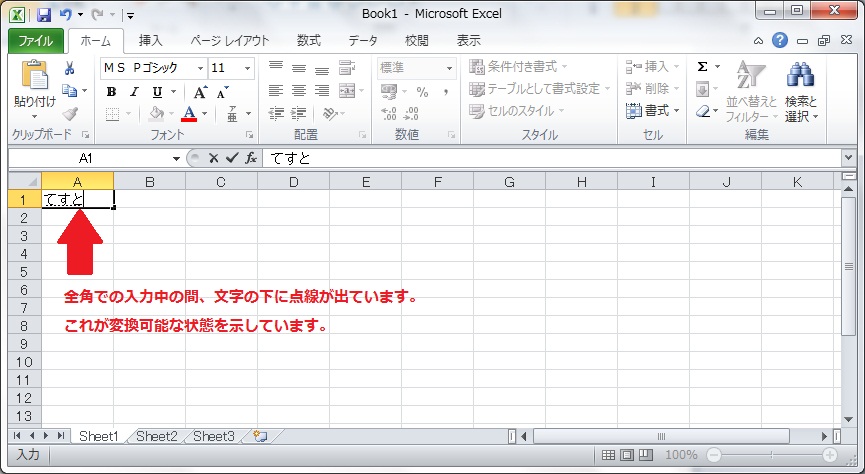This screenshot has height=474, width=865.
Task: Toggle bold formatting
Action: click(x=111, y=92)
